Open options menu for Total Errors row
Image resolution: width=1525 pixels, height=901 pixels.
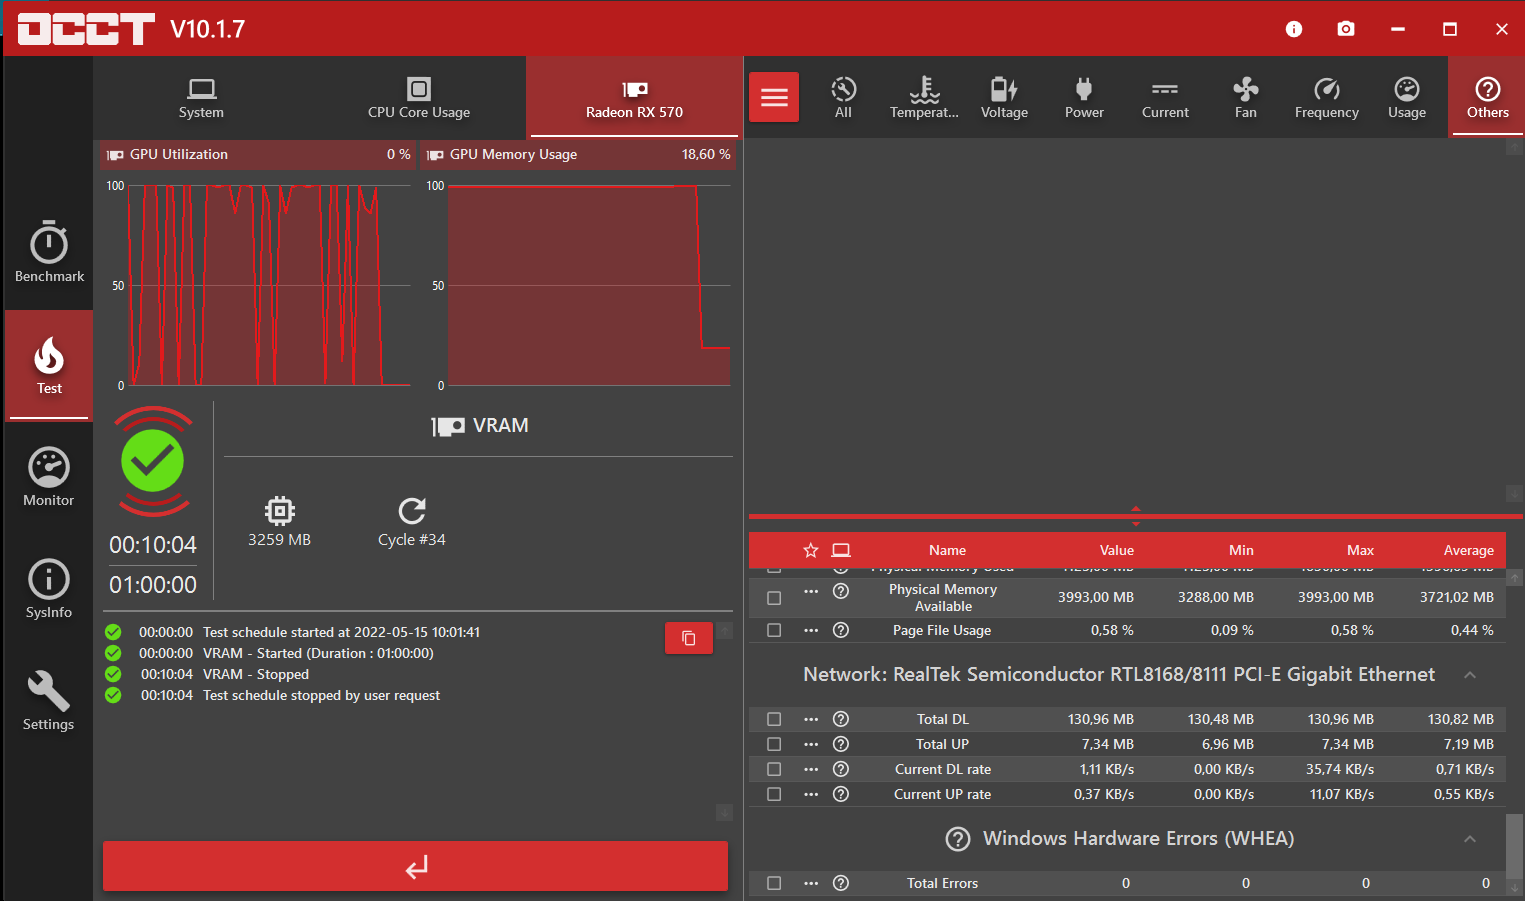[x=811, y=883]
